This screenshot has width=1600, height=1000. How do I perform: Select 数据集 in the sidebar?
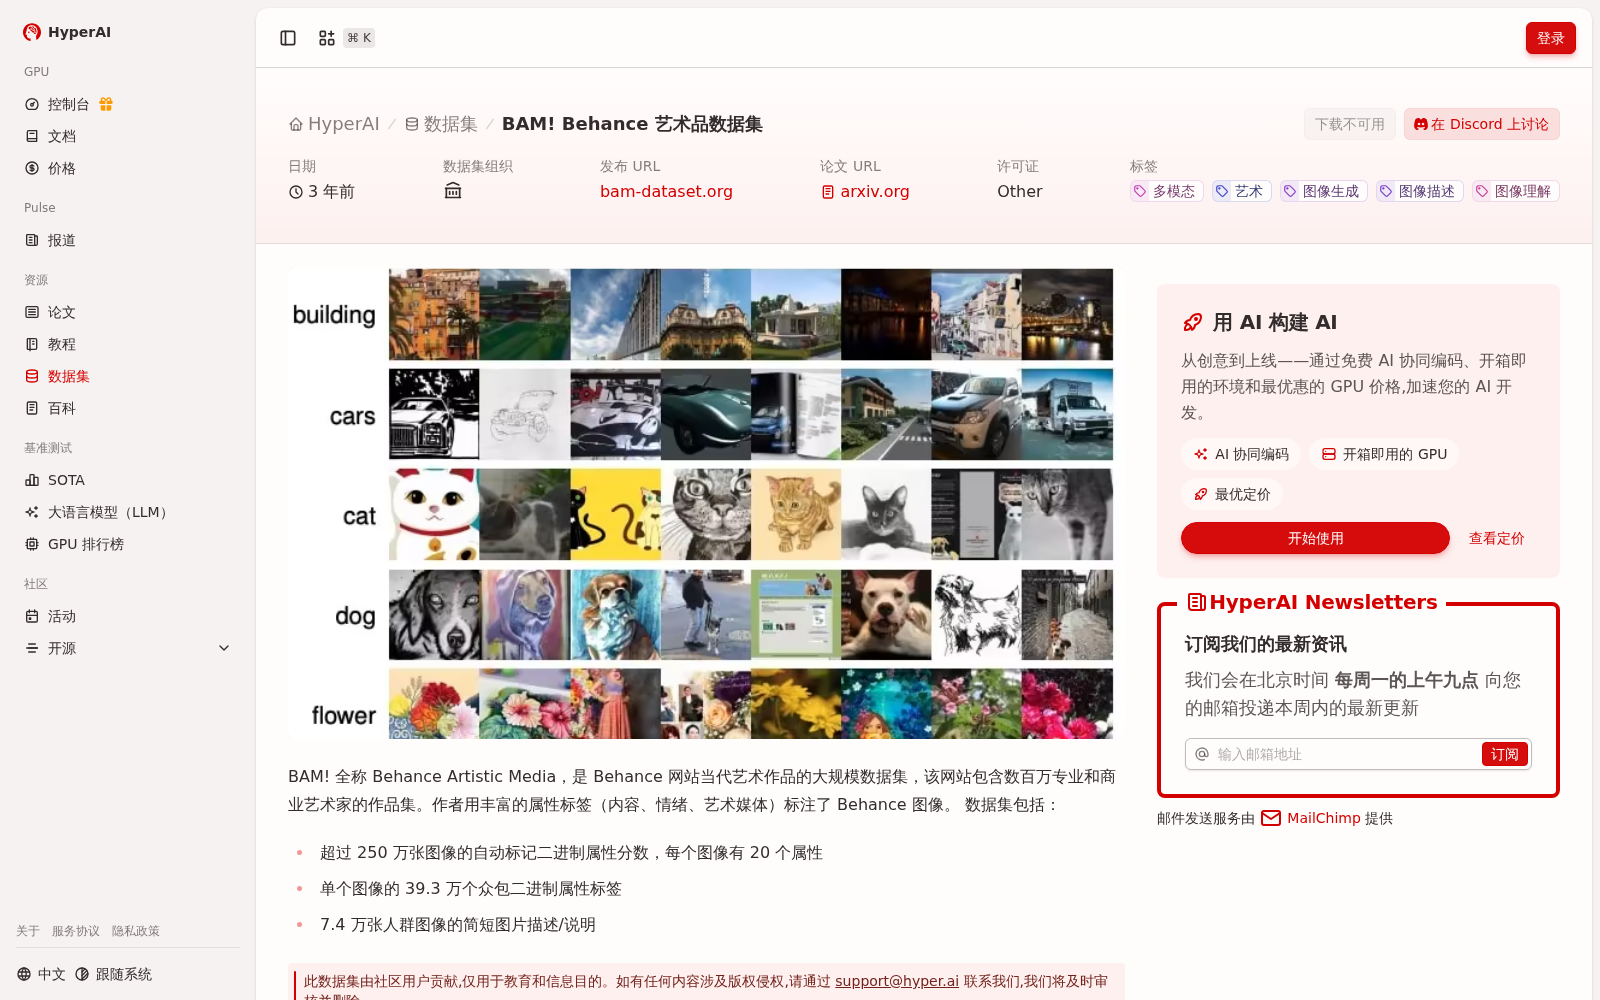(128, 376)
